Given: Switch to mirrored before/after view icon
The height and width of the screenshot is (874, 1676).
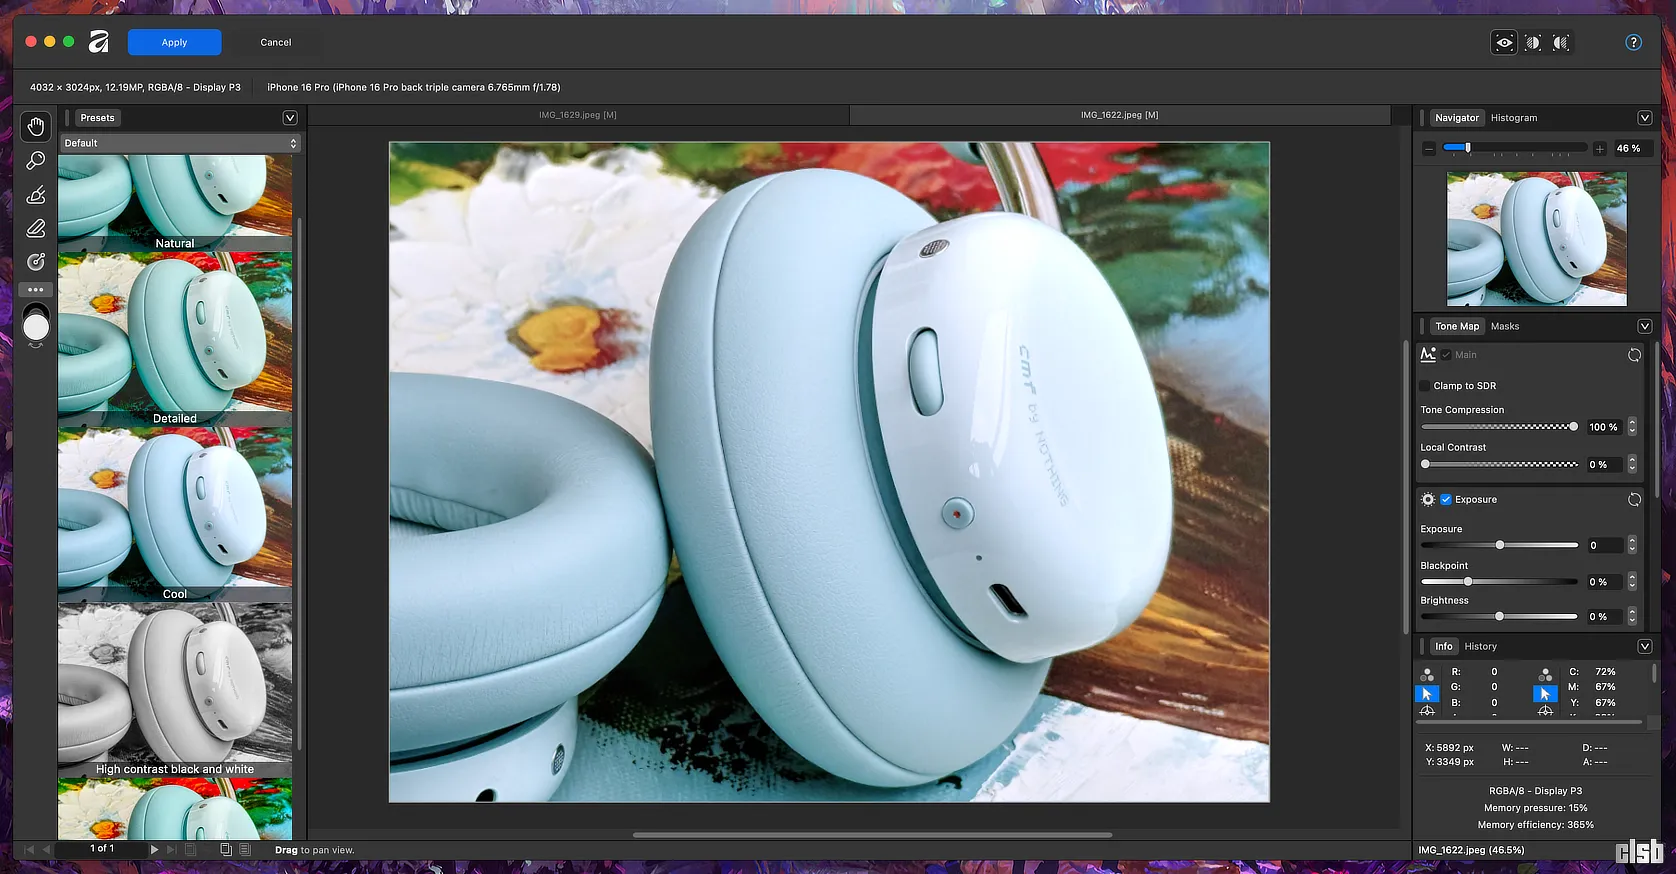Looking at the screenshot, I should click(x=1561, y=42).
